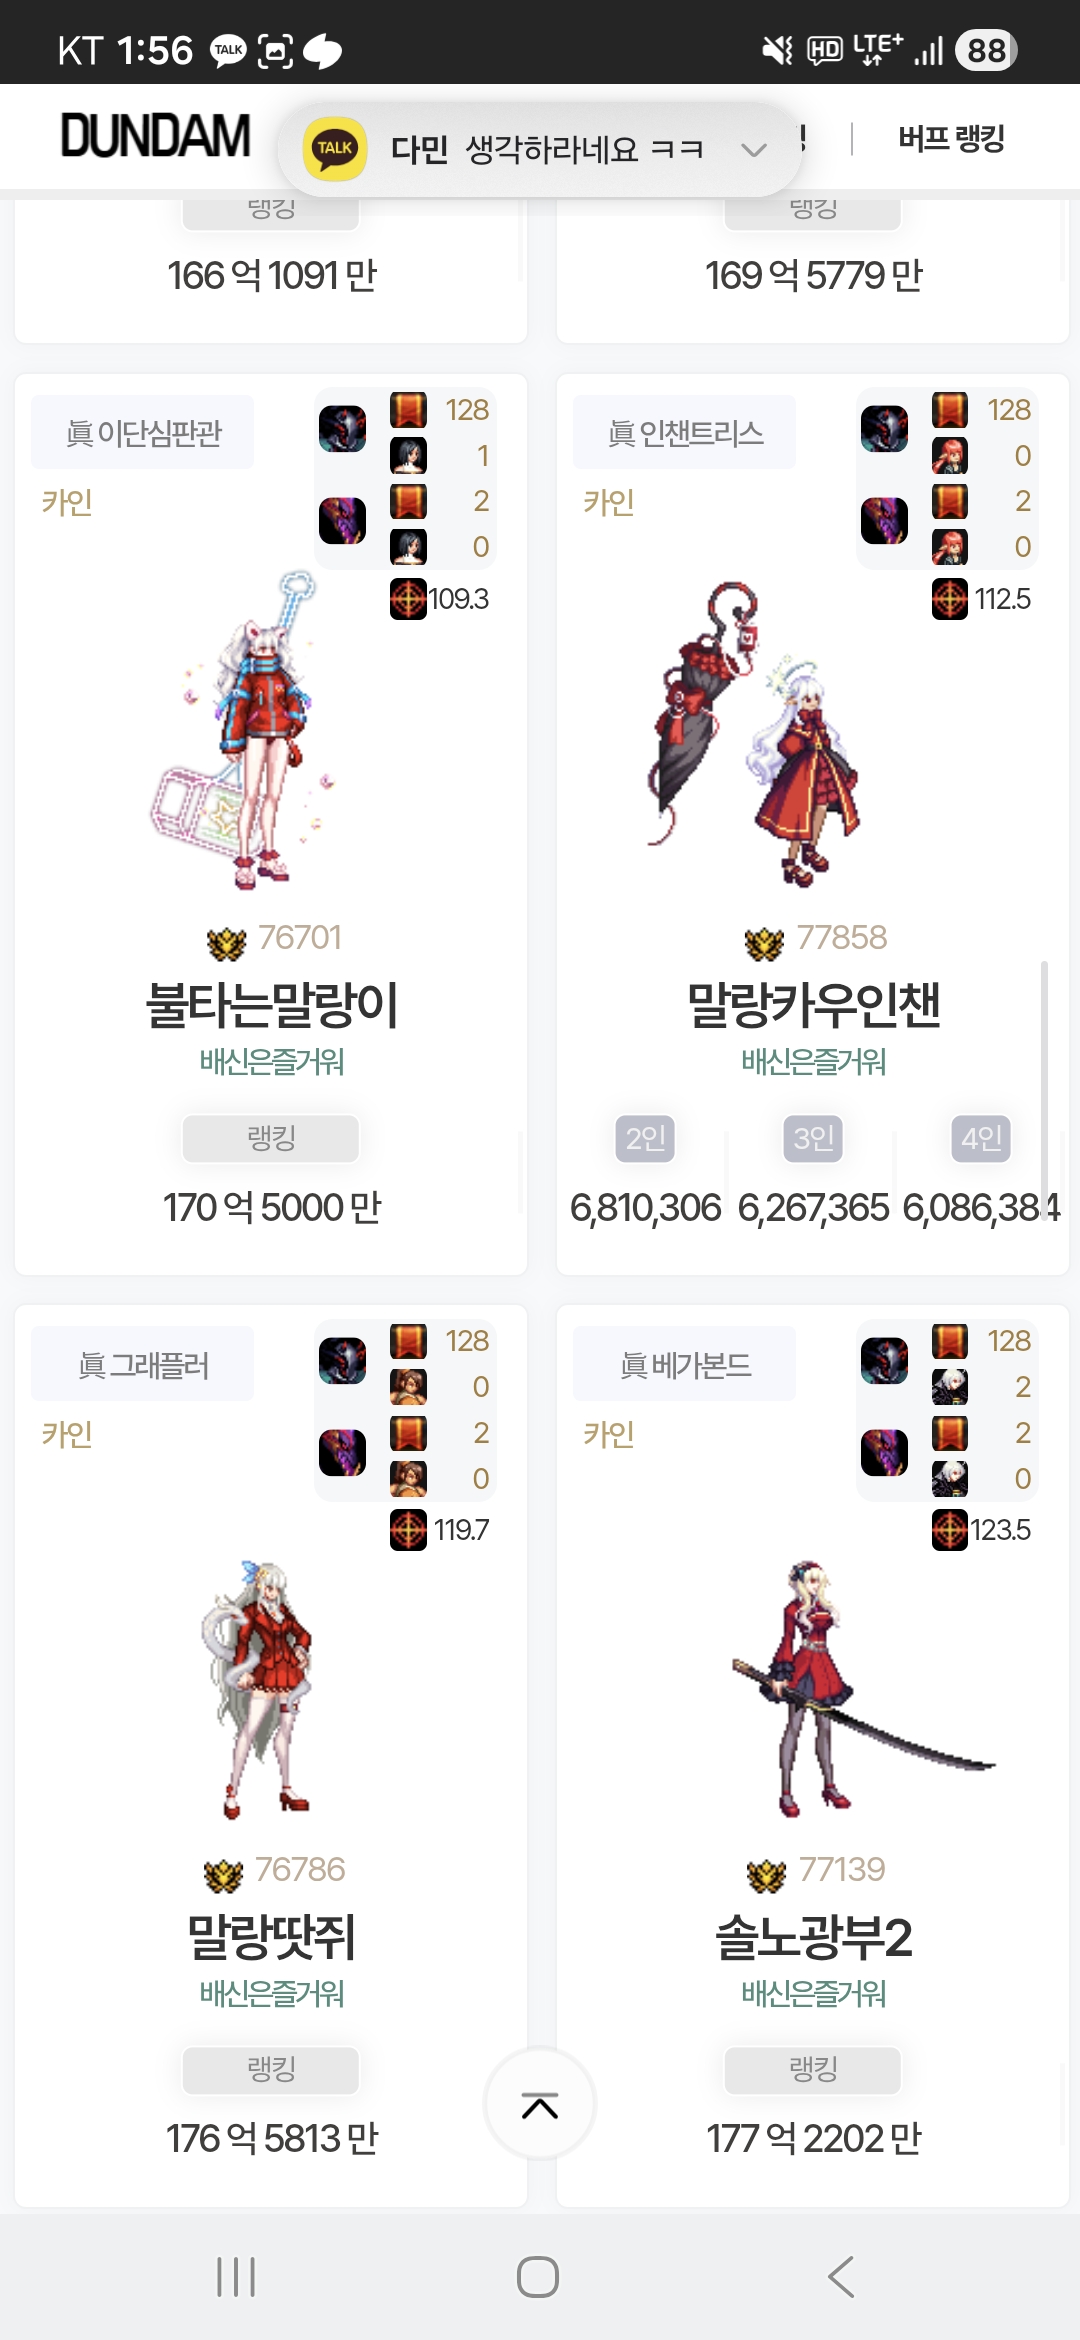
Task: Select the 4인 party option
Action: pyautogui.click(x=981, y=1138)
